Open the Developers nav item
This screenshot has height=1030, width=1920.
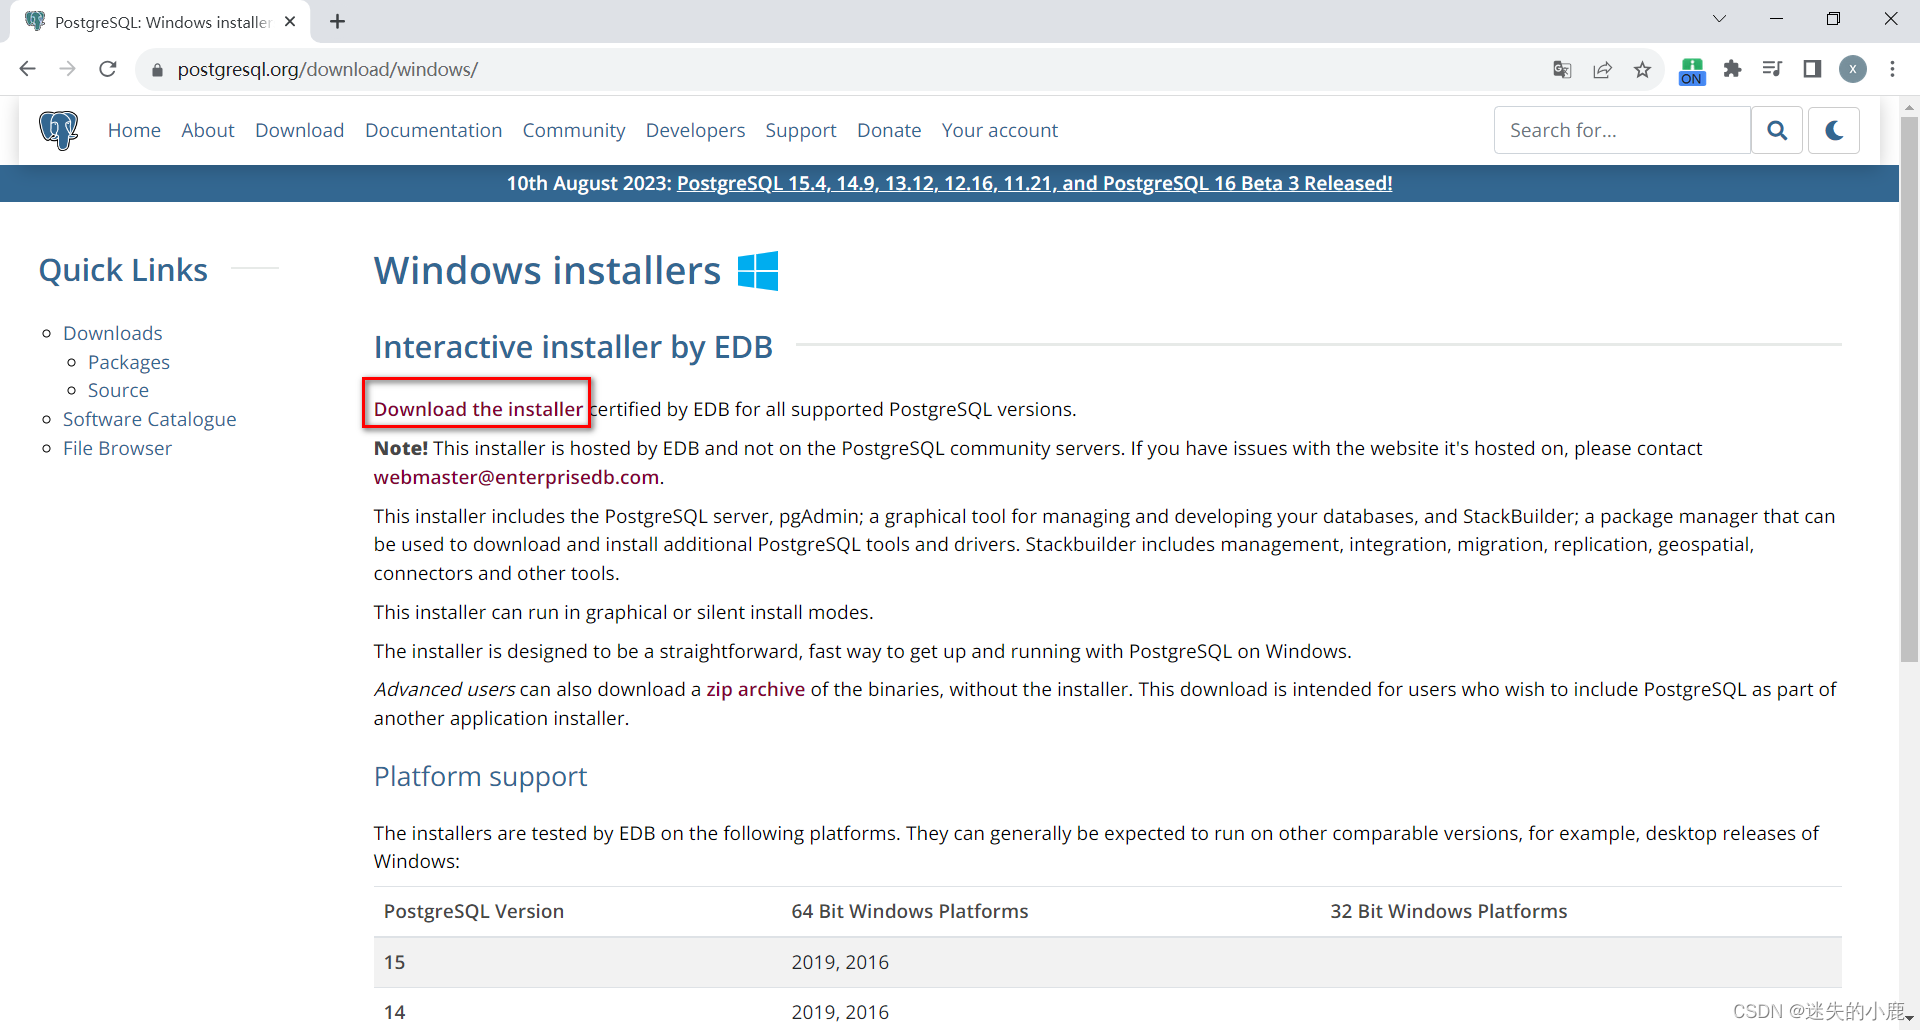695,131
